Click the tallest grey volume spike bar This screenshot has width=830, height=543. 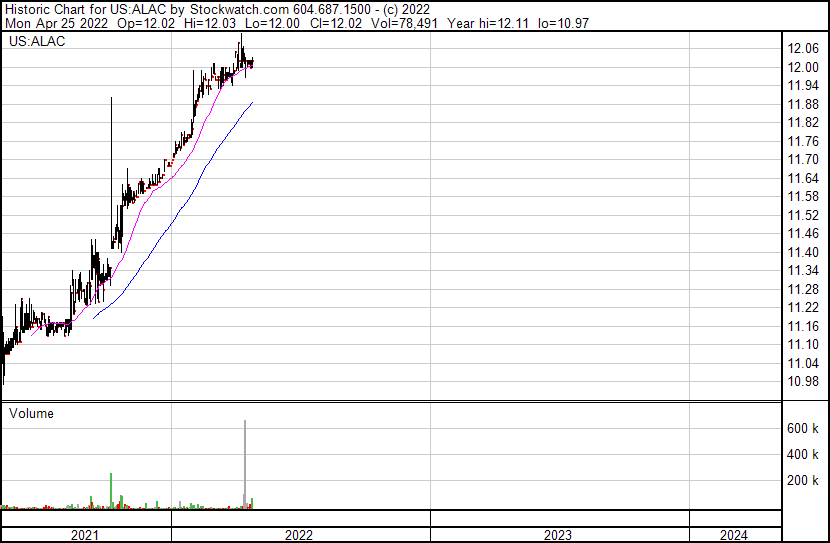coord(245,460)
